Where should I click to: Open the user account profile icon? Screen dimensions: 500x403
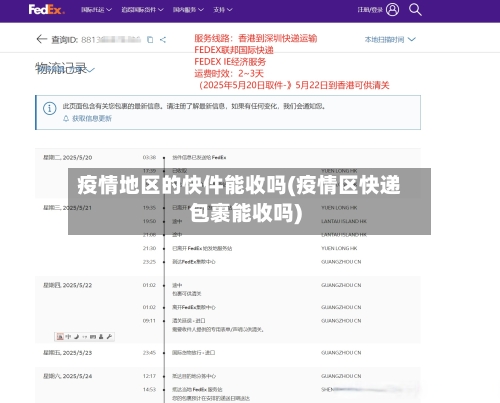point(392,10)
